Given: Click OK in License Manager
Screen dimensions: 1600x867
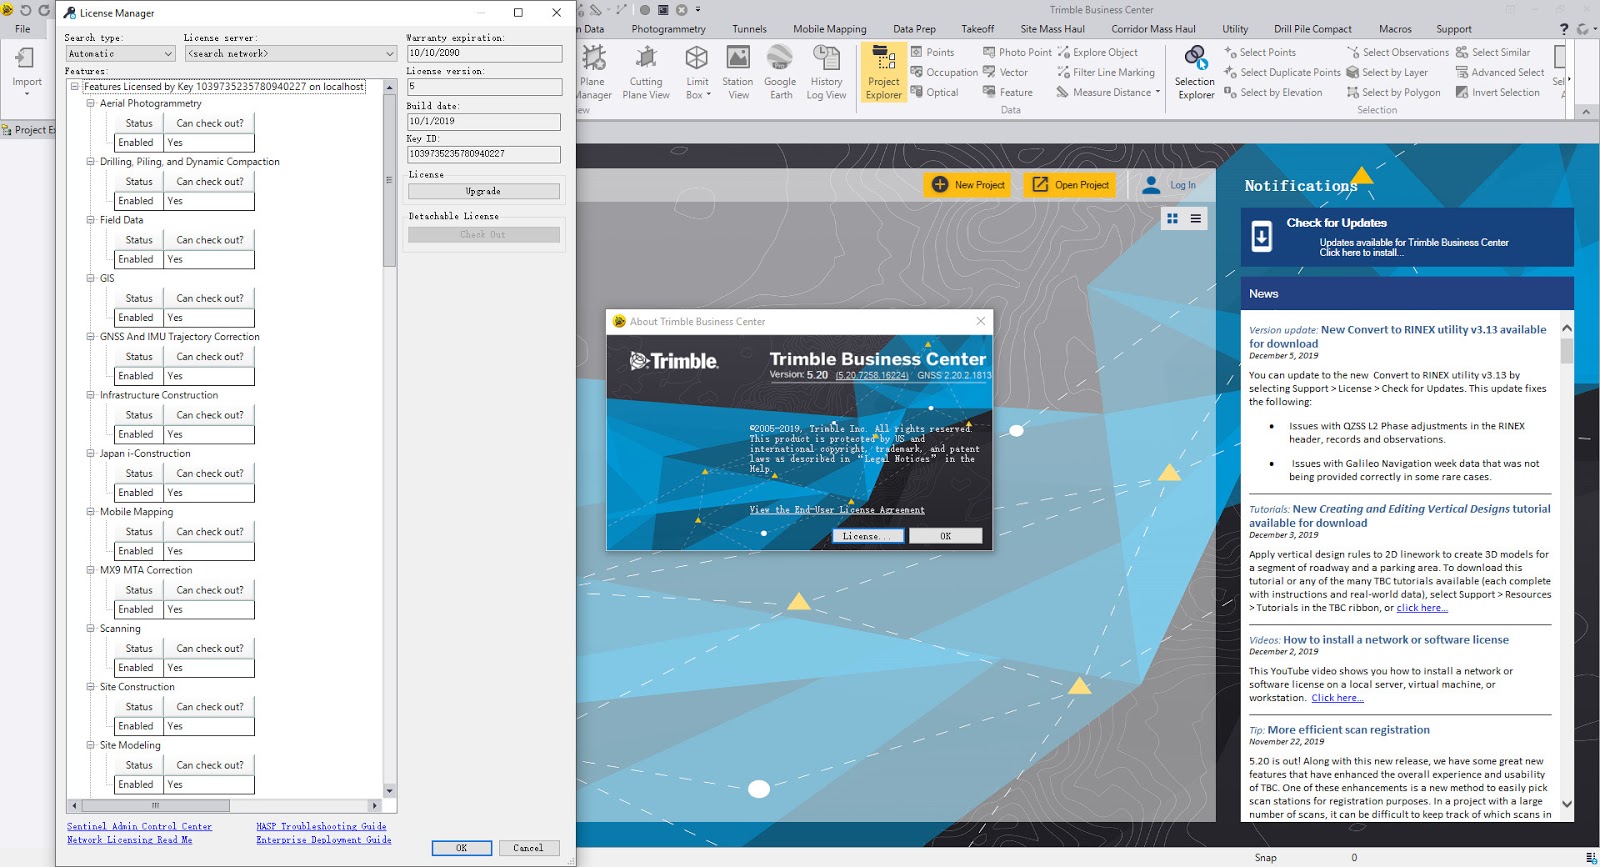Looking at the screenshot, I should coord(461,848).
